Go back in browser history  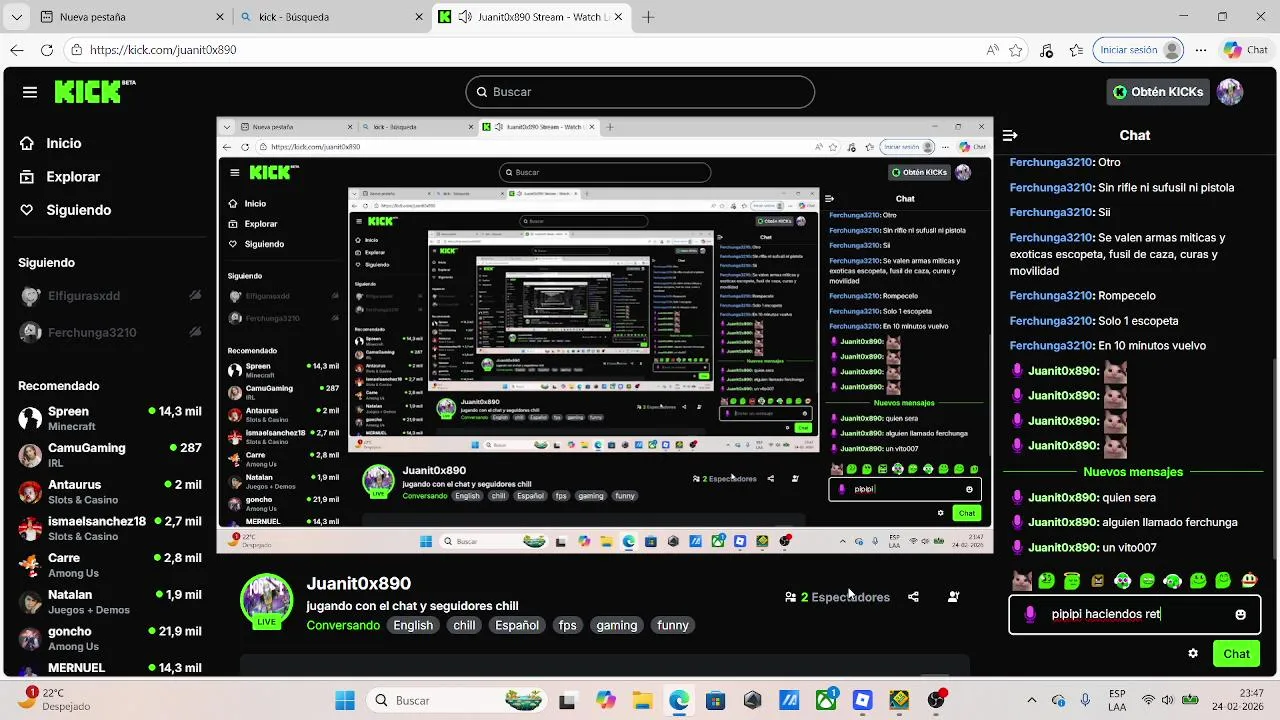[x=17, y=50]
